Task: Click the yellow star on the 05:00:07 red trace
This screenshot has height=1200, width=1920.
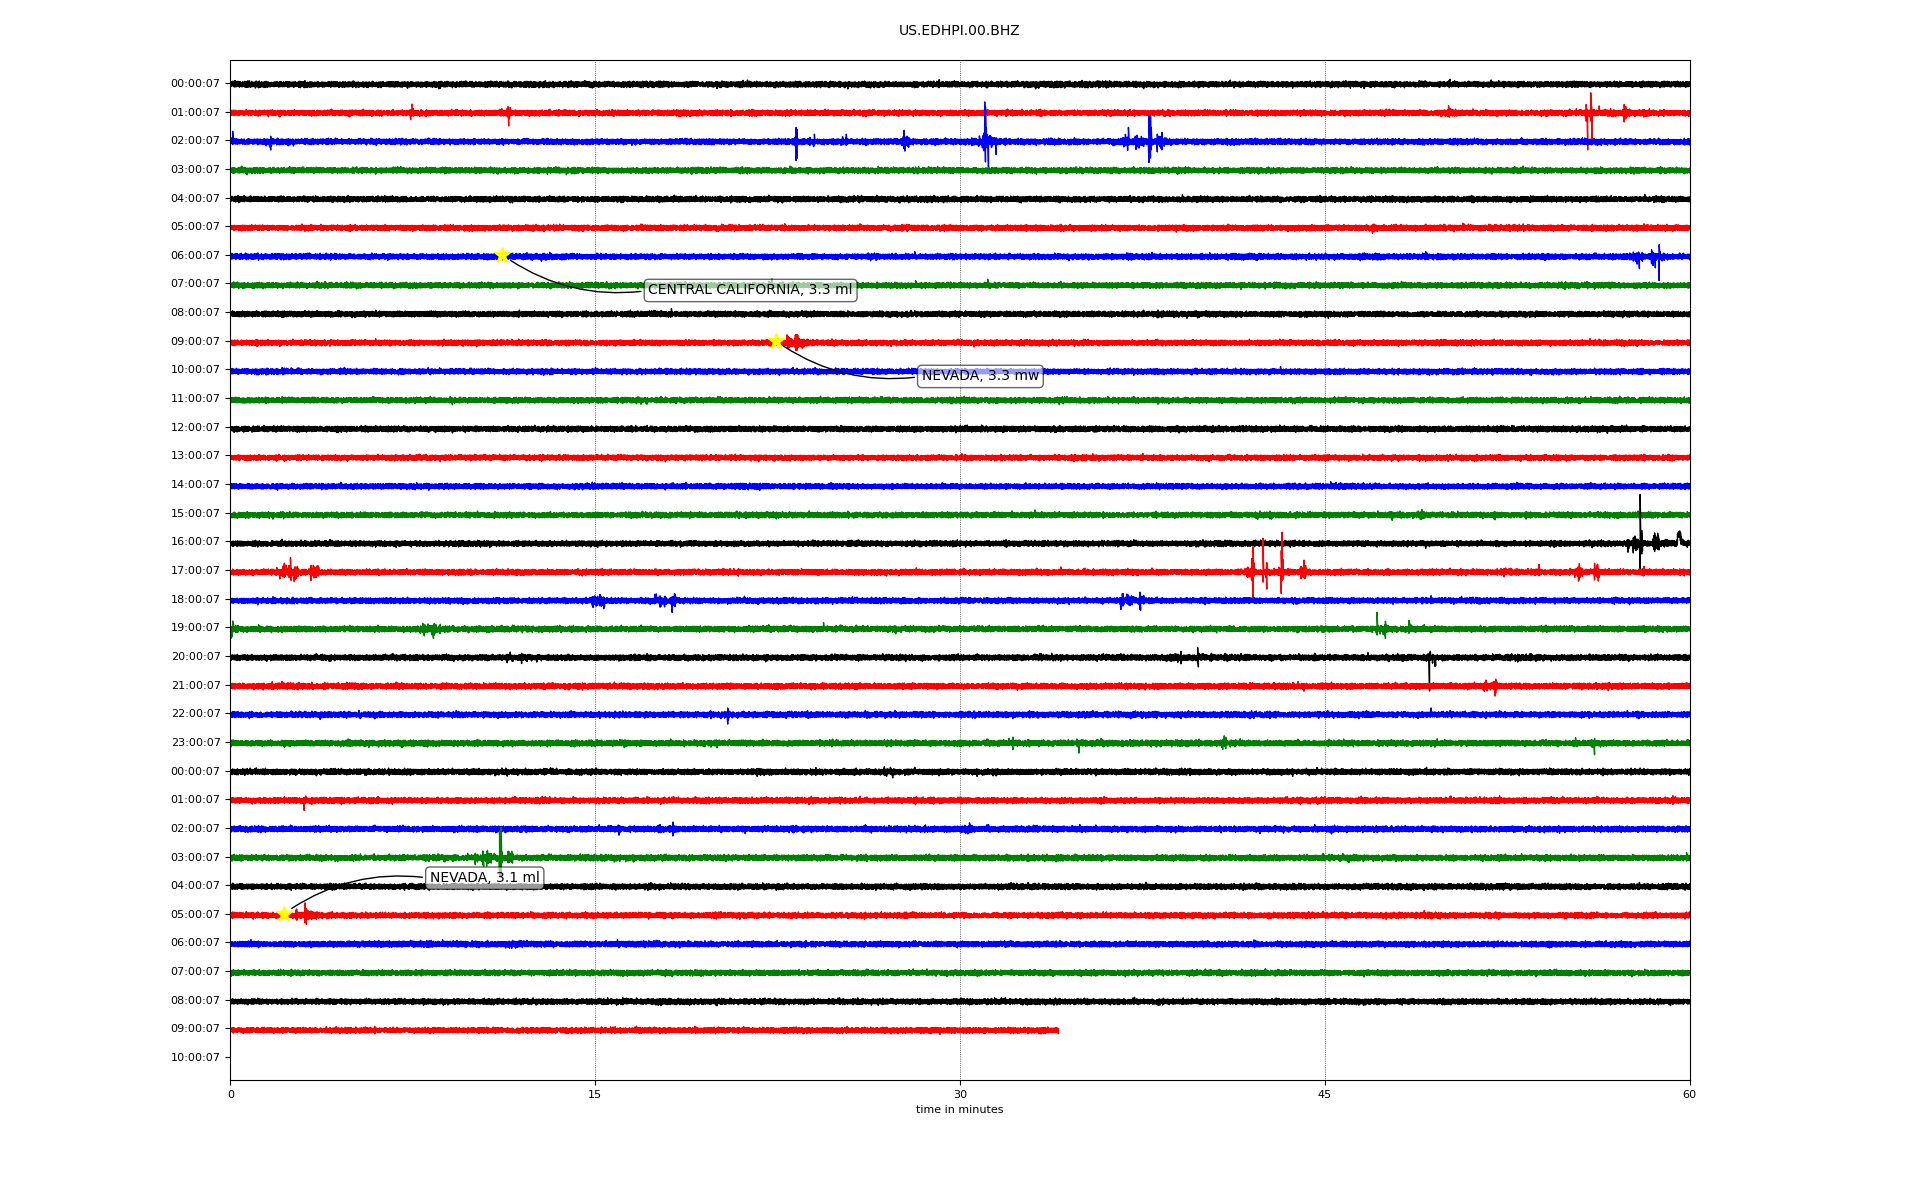Action: click(285, 914)
